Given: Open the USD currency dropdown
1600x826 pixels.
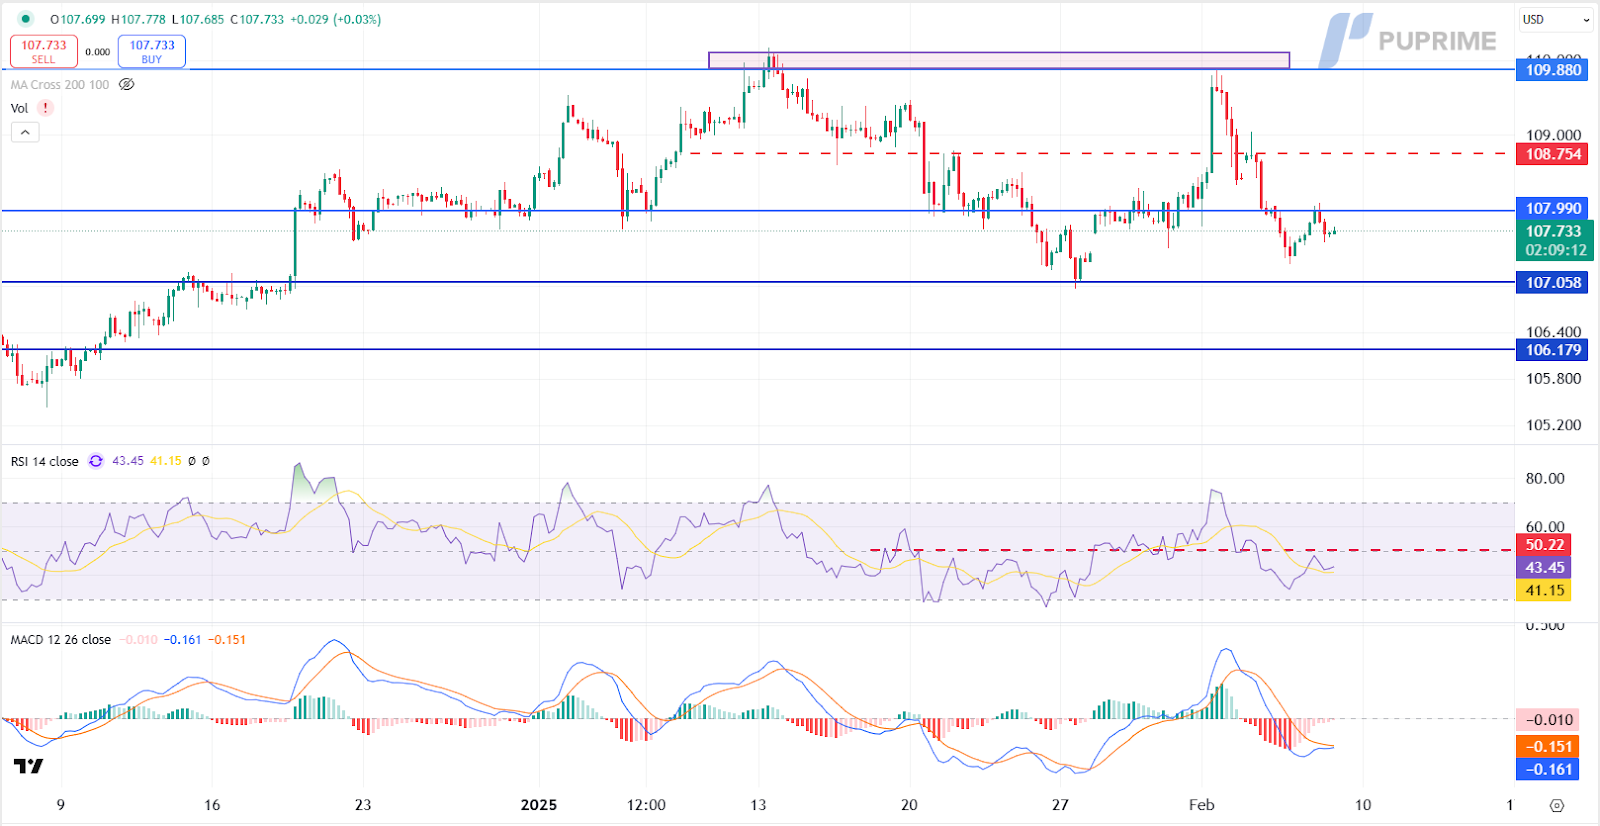Looking at the screenshot, I should click(x=1556, y=19).
